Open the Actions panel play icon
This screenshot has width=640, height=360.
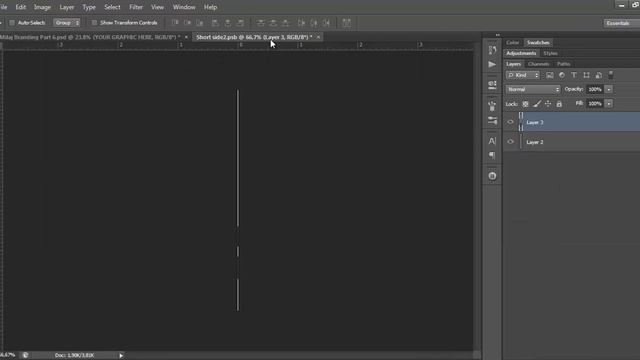pyautogui.click(x=492, y=64)
